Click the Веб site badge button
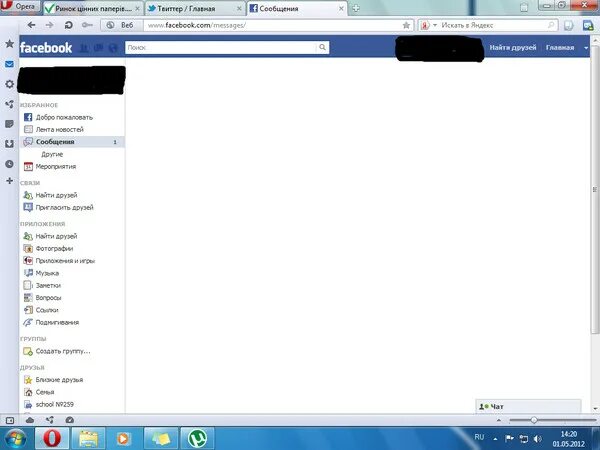This screenshot has width=600, height=450. pos(121,25)
